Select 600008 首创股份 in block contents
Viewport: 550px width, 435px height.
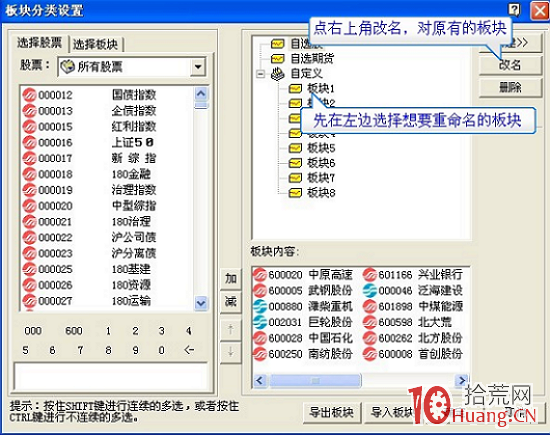[x=413, y=354]
